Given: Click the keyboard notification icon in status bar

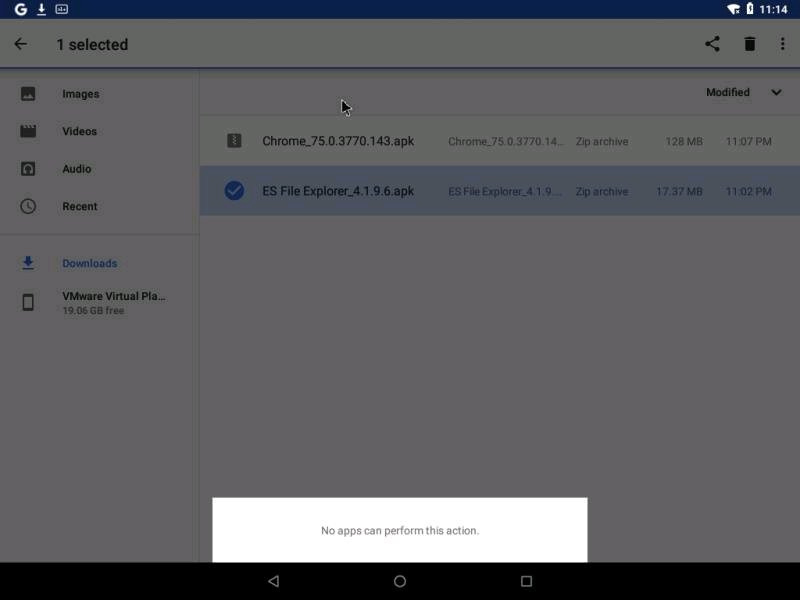Looking at the screenshot, I should tap(61, 9).
